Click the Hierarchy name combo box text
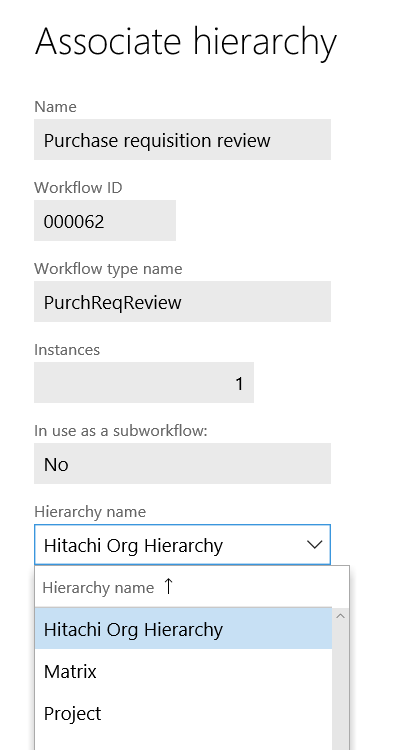Screen dimensions: 411x750 click(x=133, y=545)
